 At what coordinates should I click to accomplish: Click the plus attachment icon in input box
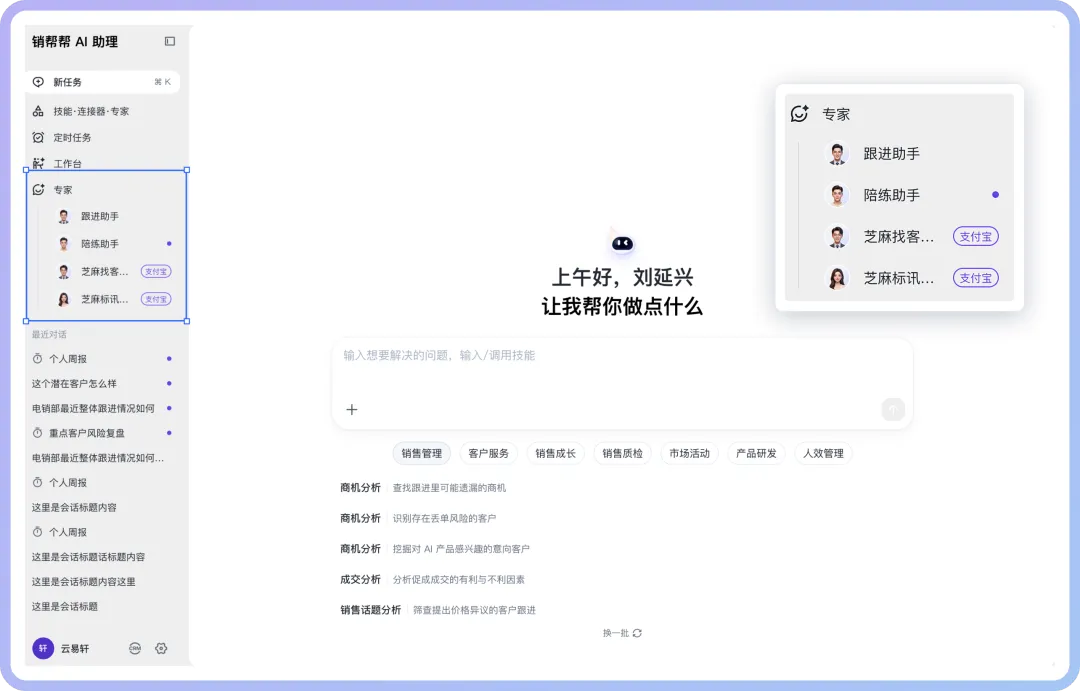coord(352,409)
